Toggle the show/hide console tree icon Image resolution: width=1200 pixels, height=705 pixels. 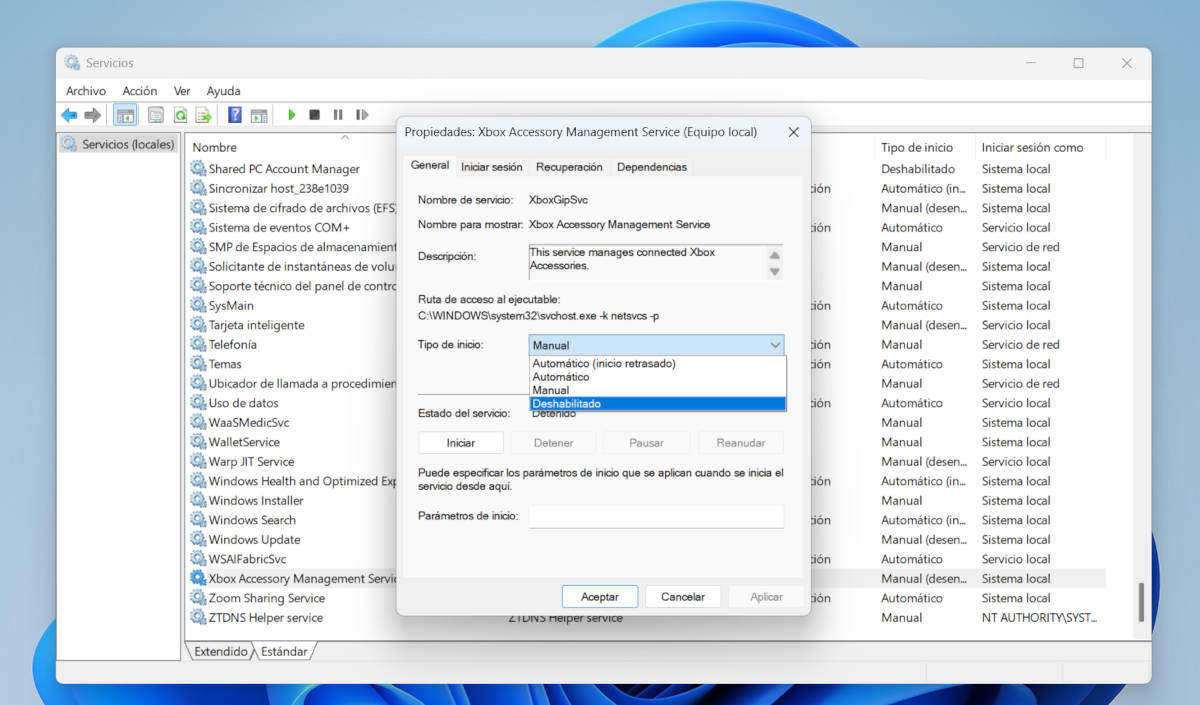click(x=125, y=115)
